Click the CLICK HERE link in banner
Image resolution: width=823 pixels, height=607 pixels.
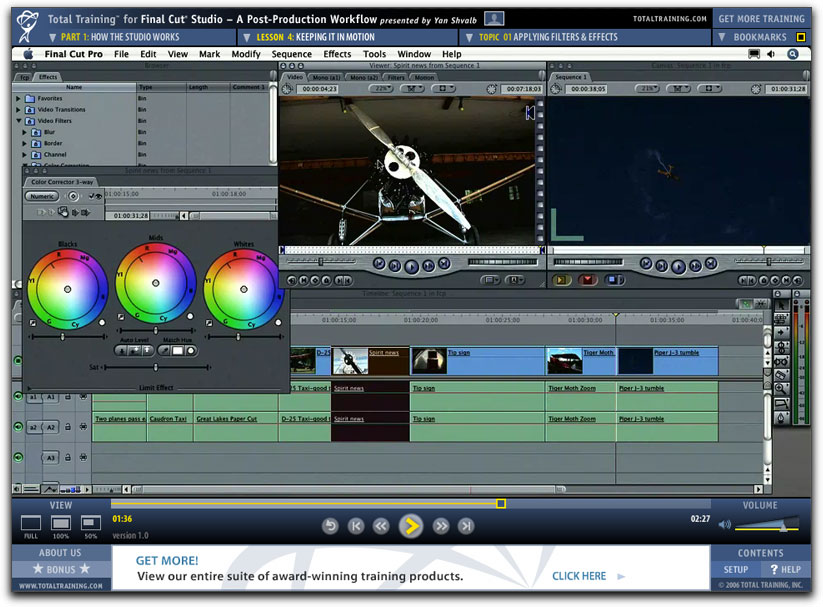pos(580,576)
